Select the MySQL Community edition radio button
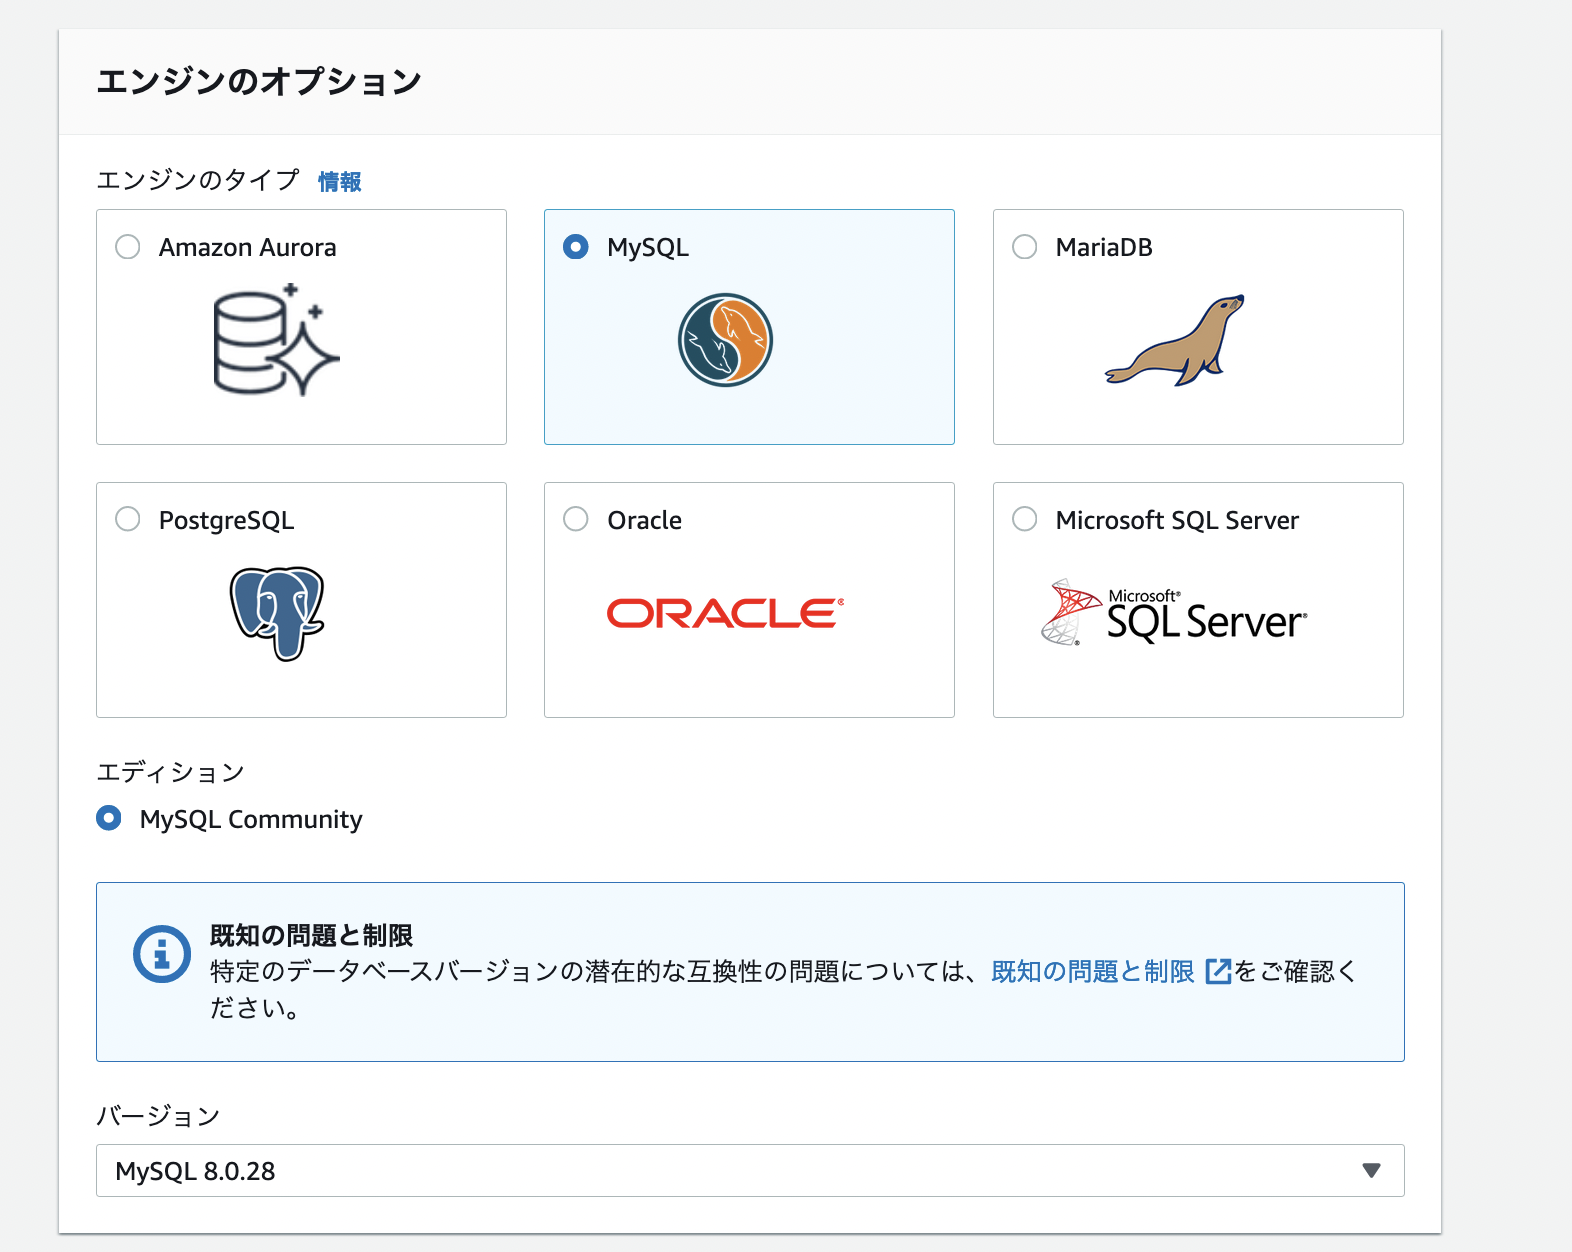The width and height of the screenshot is (1572, 1252). [x=109, y=818]
